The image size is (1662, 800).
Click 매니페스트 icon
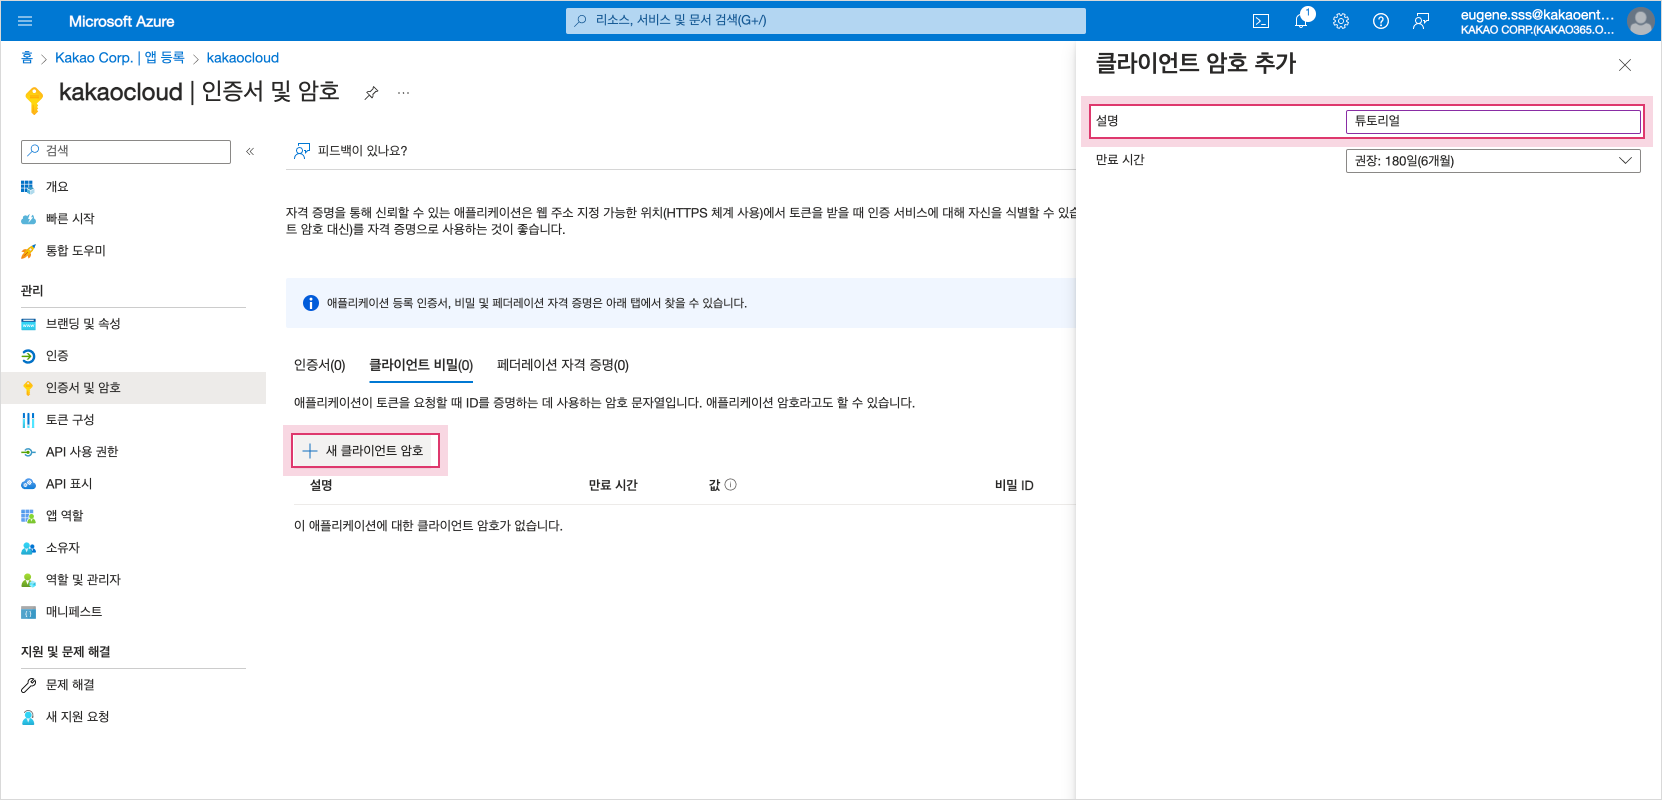coord(28,612)
